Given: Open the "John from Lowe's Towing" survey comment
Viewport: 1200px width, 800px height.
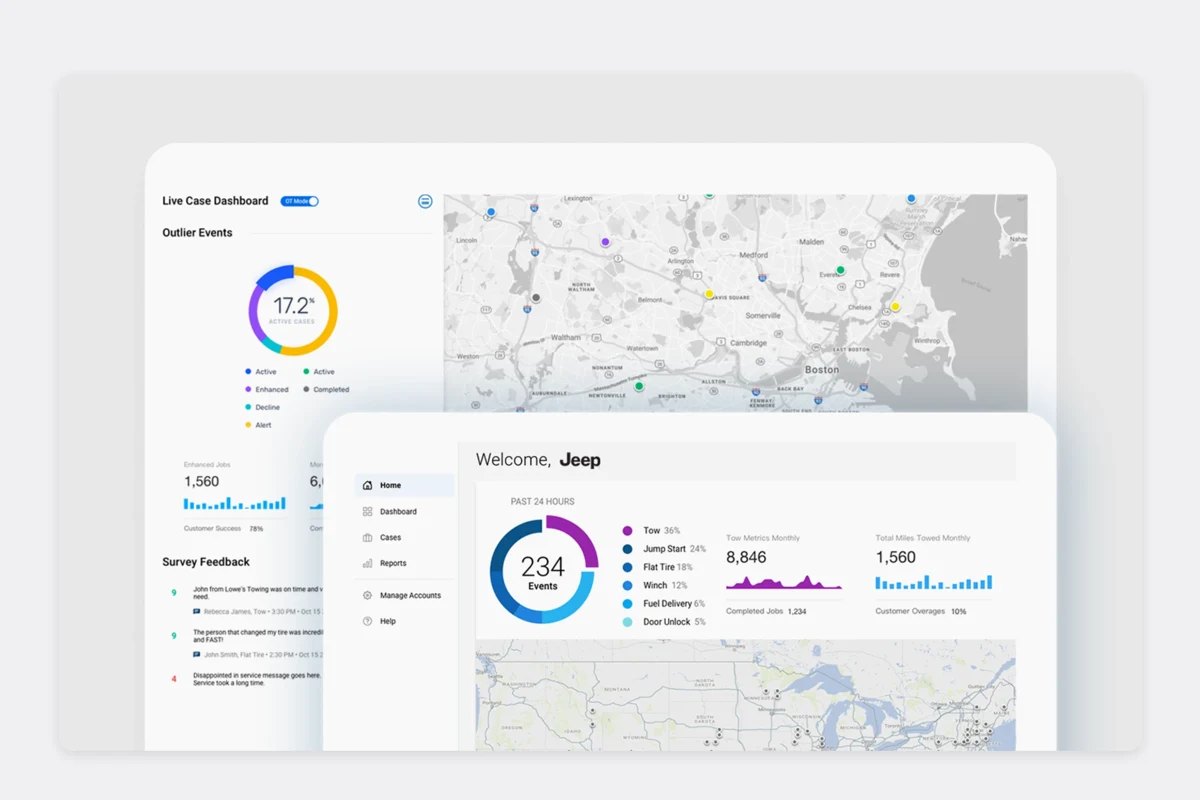Looking at the screenshot, I should click(x=257, y=594).
